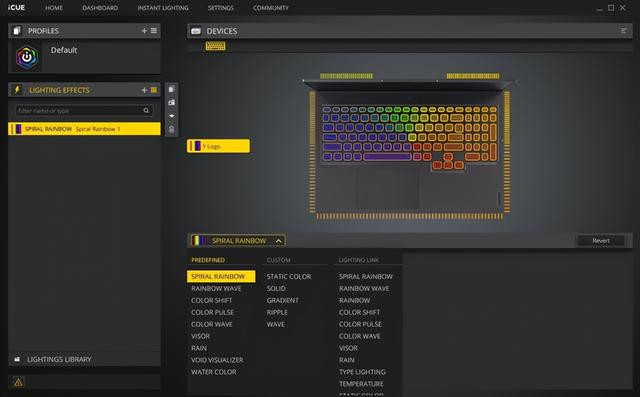This screenshot has width=640, height=397.
Task: Go to Instant Lighting menu
Action: (163, 8)
